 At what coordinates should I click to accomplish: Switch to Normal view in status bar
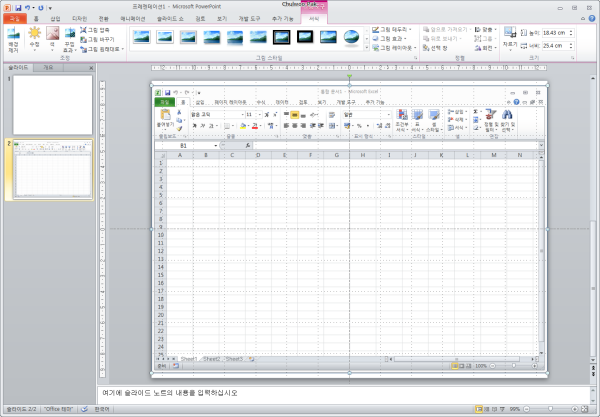(479, 409)
